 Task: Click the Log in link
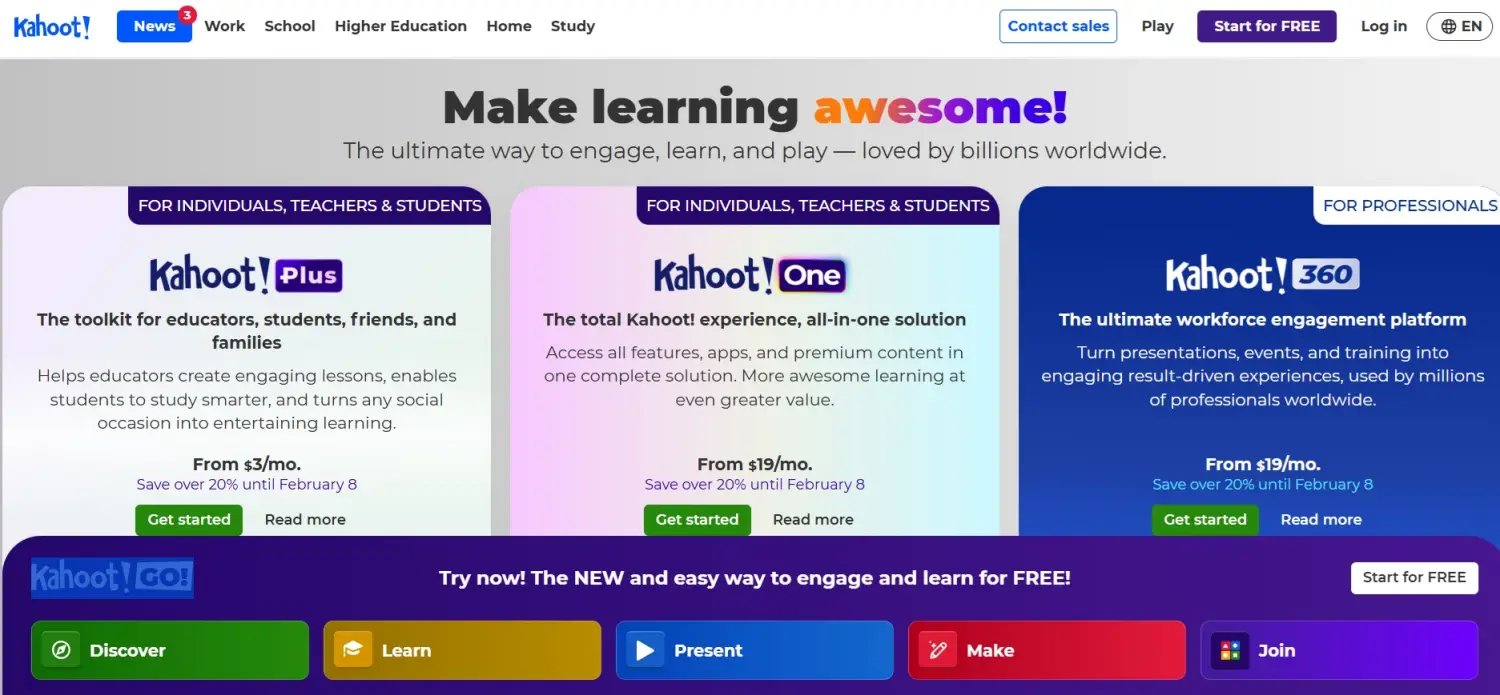[x=1384, y=26]
